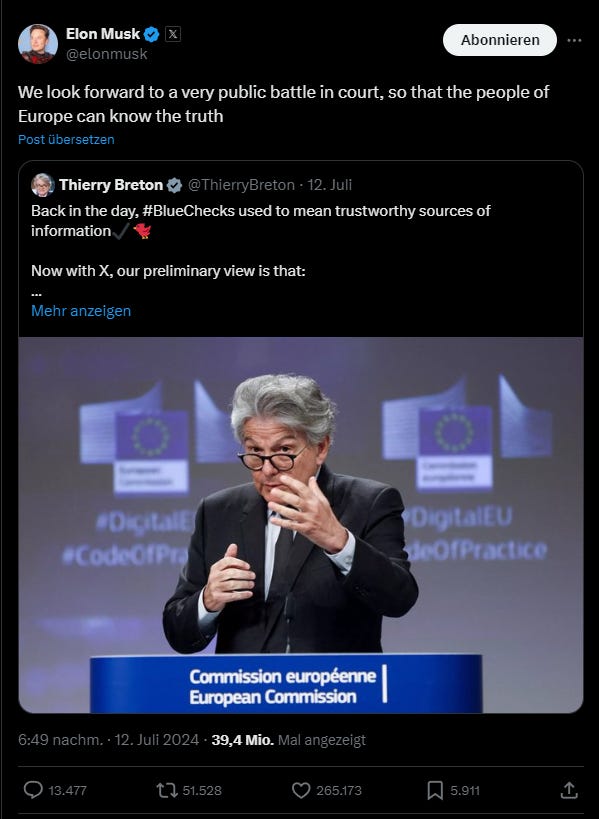
Task: Click the Elon Musk display name
Action: (x=103, y=34)
